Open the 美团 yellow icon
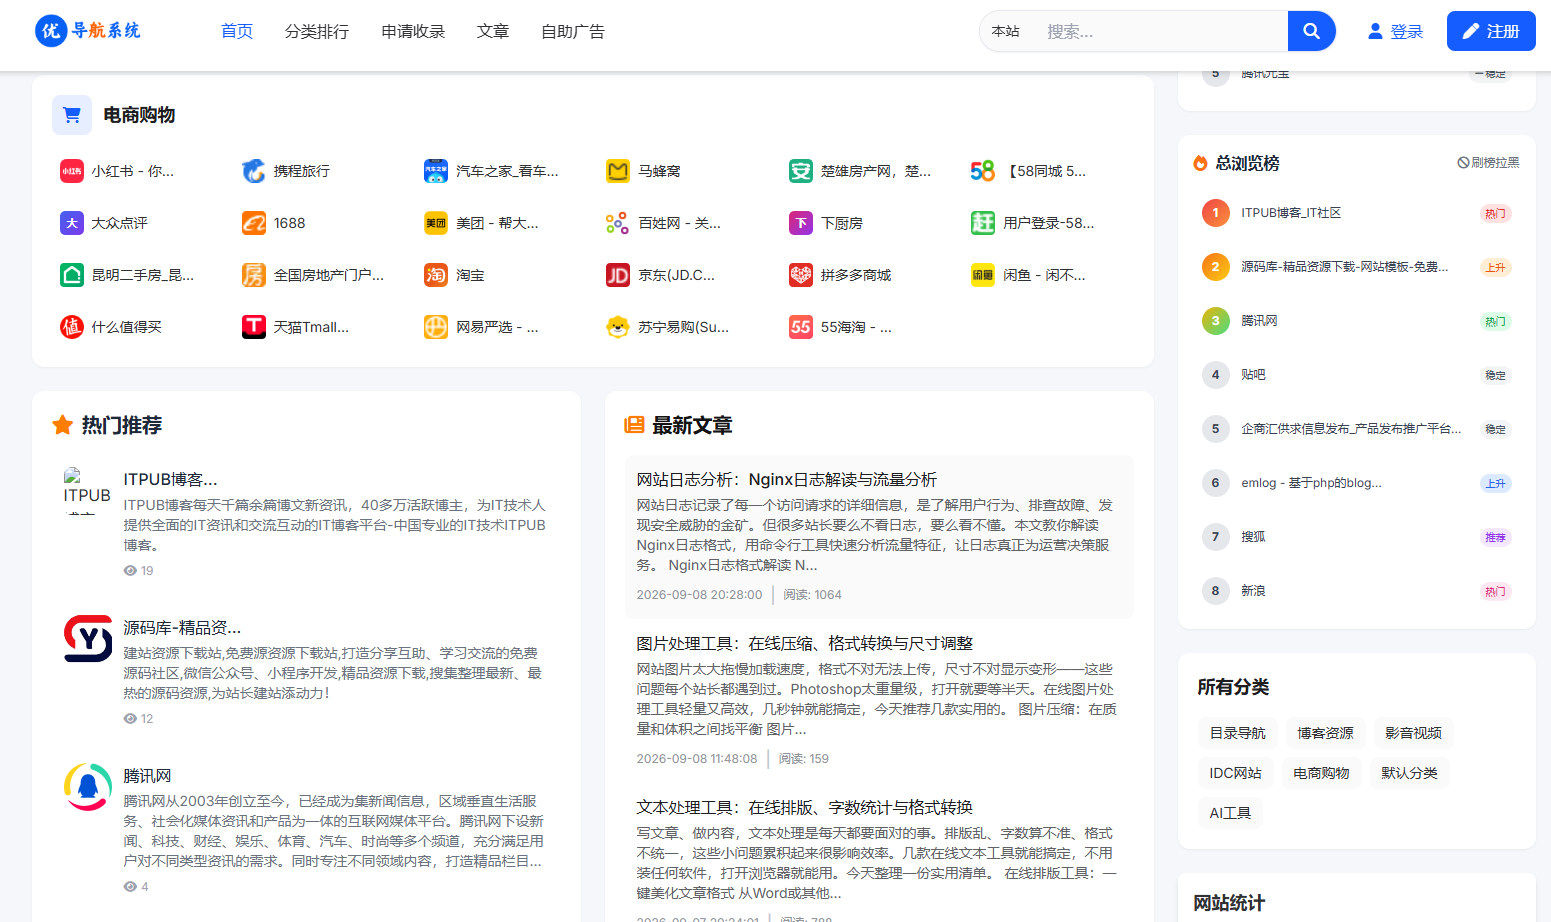The width and height of the screenshot is (1551, 922). coord(436,223)
